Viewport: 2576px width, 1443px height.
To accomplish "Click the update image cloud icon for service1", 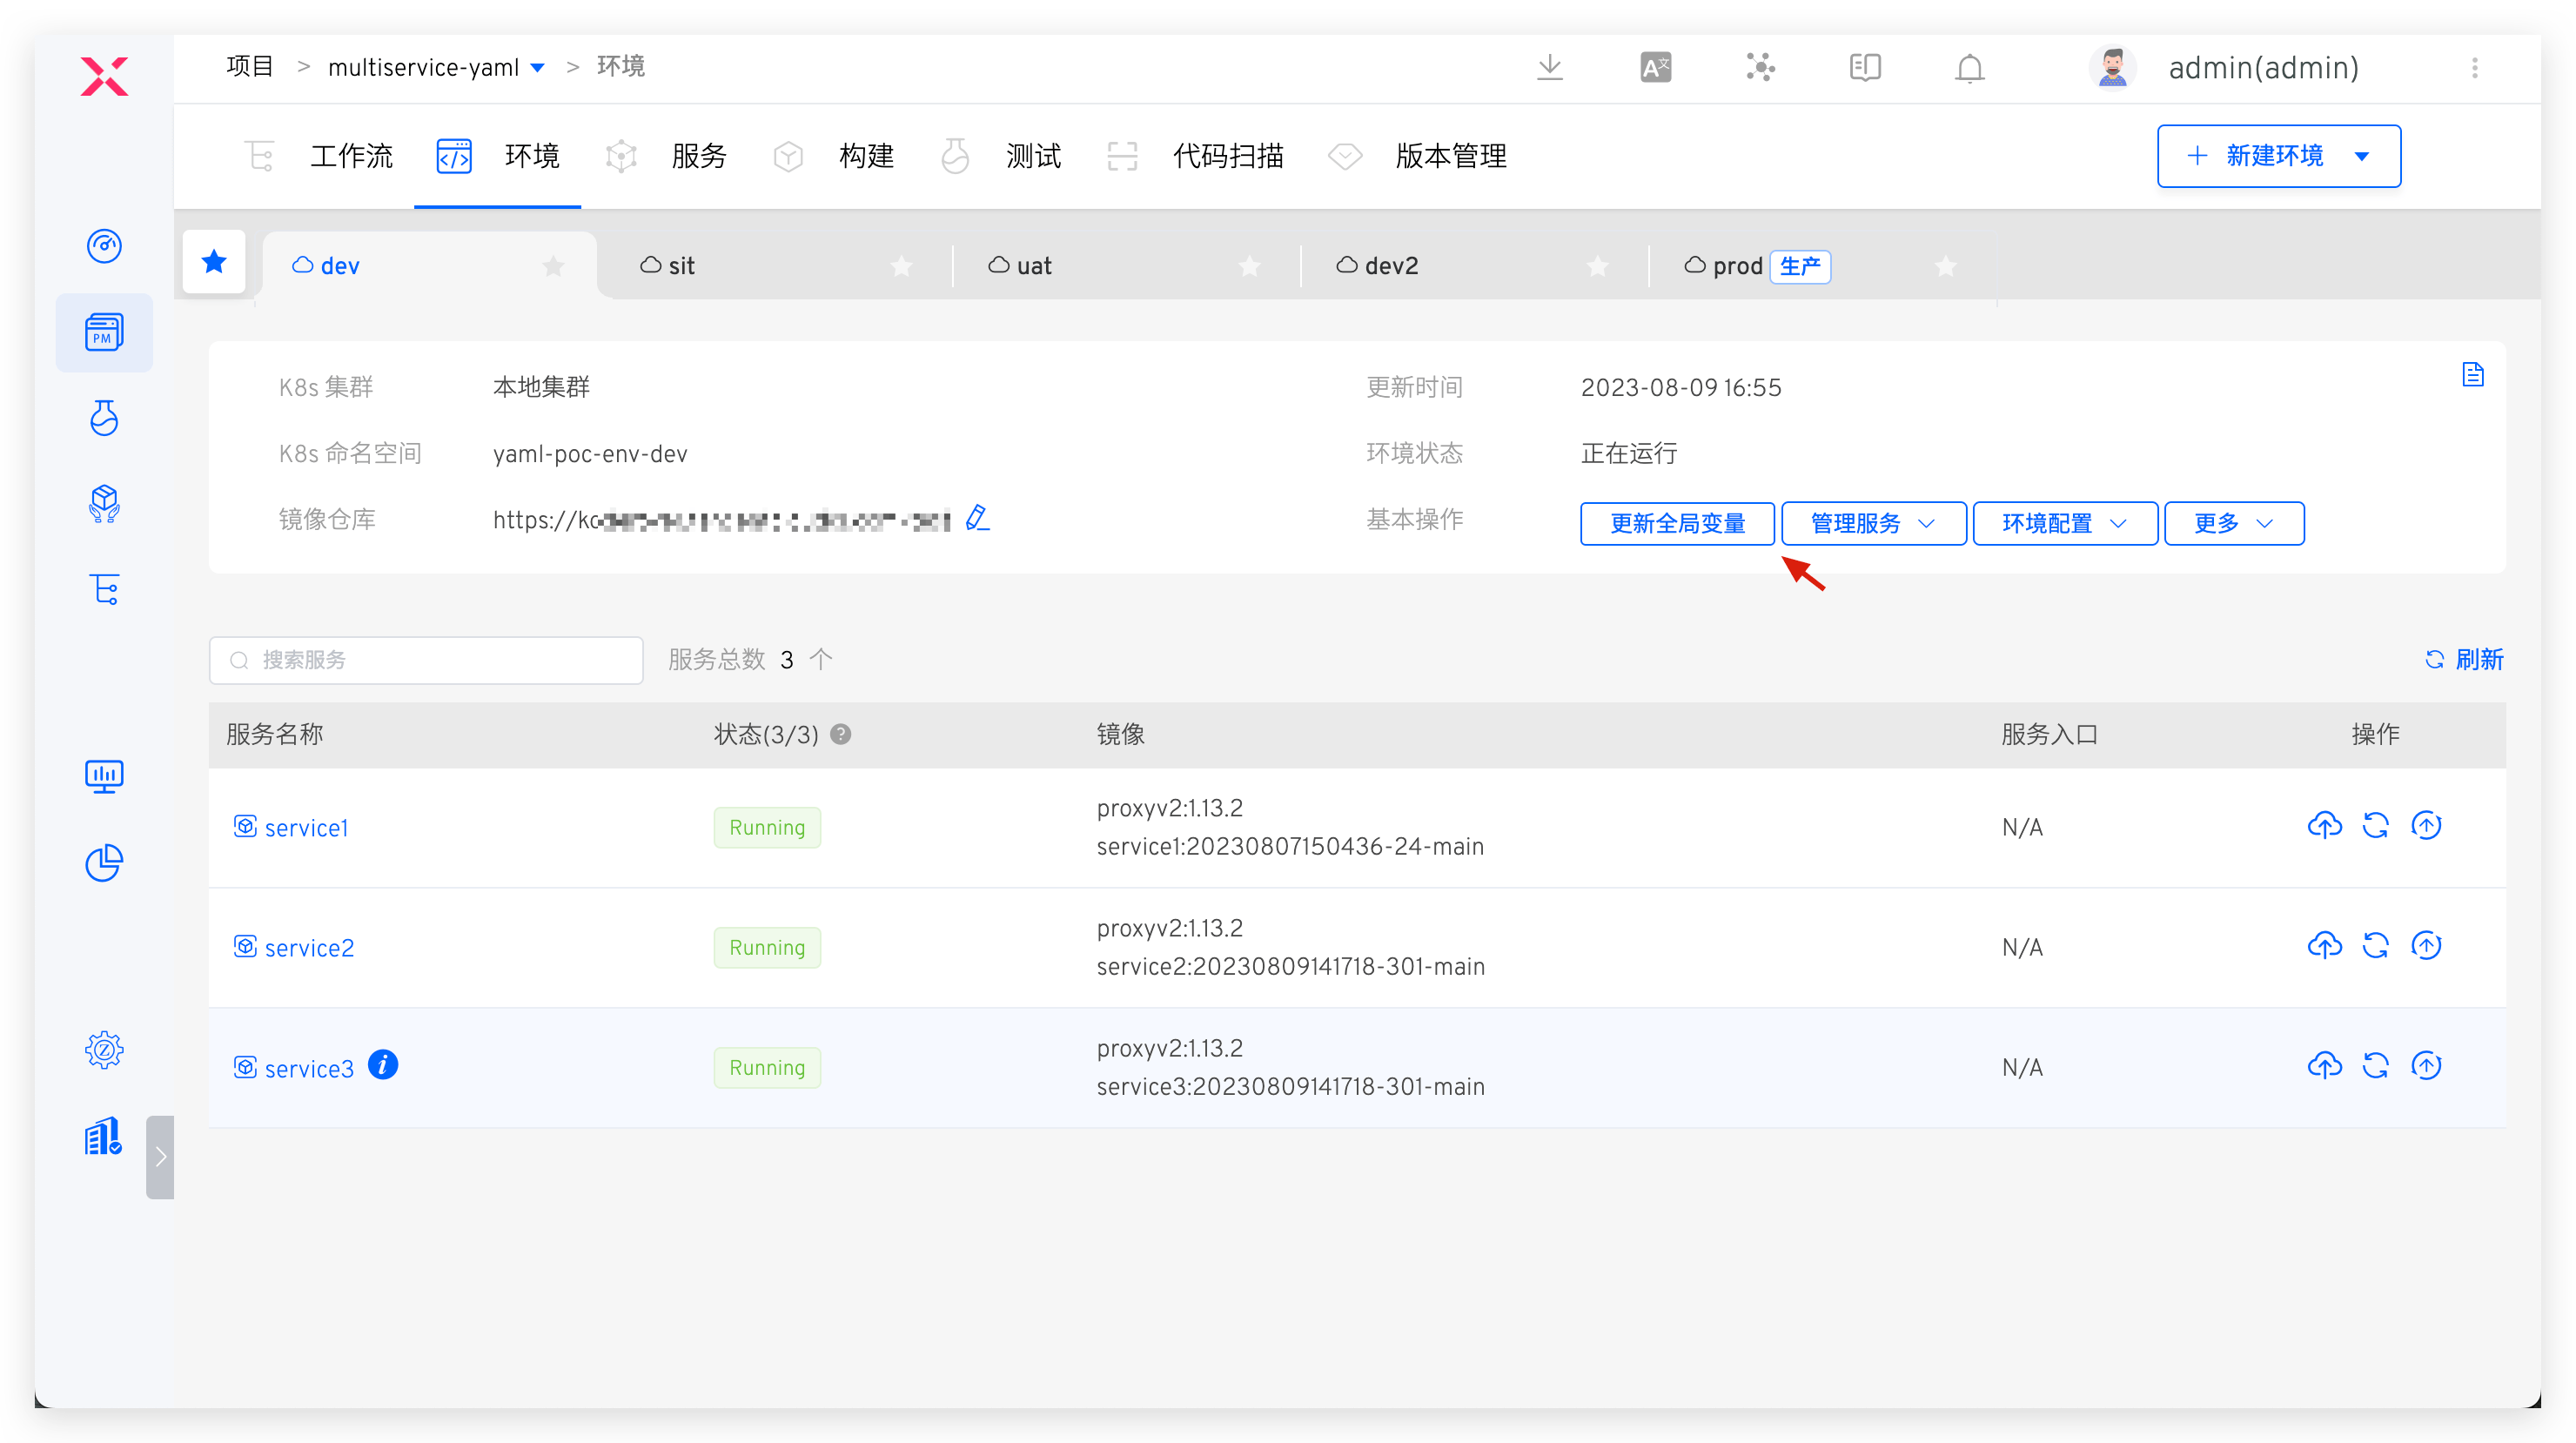I will [2324, 826].
